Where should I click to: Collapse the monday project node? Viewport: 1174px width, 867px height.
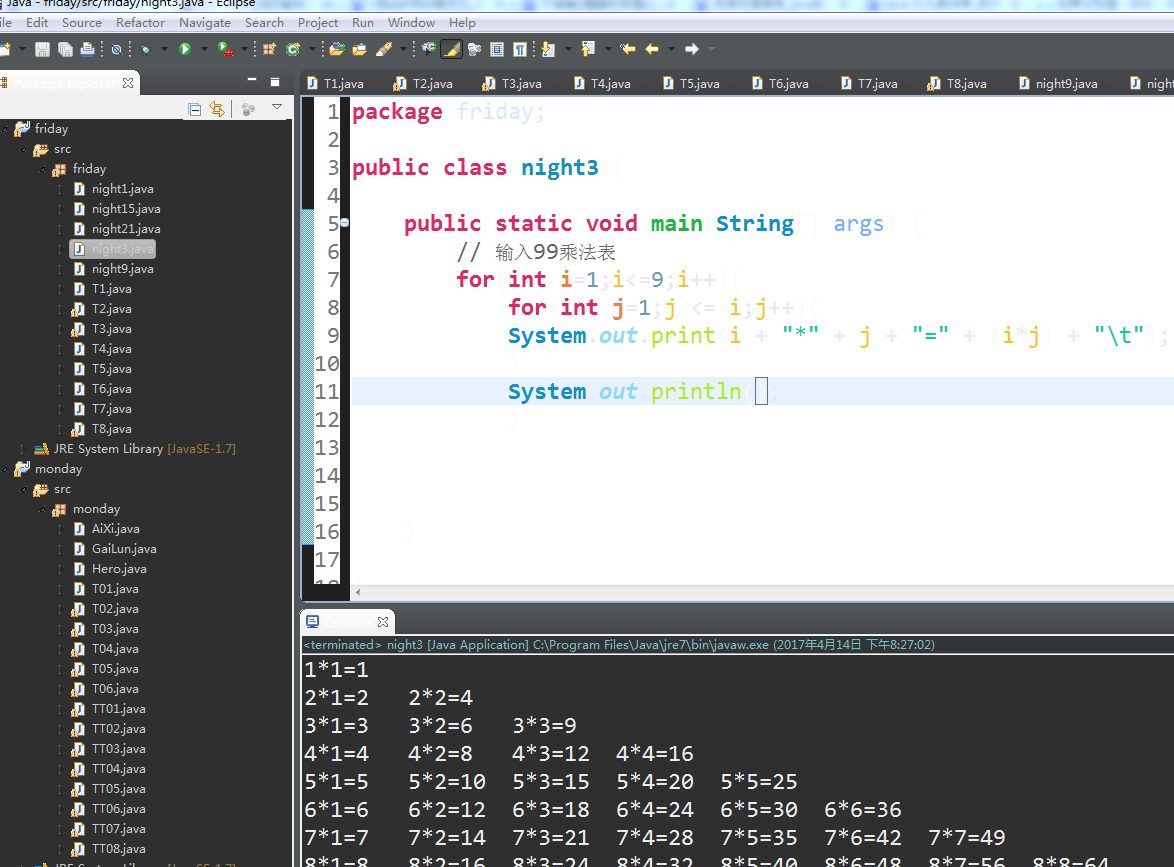(5, 469)
